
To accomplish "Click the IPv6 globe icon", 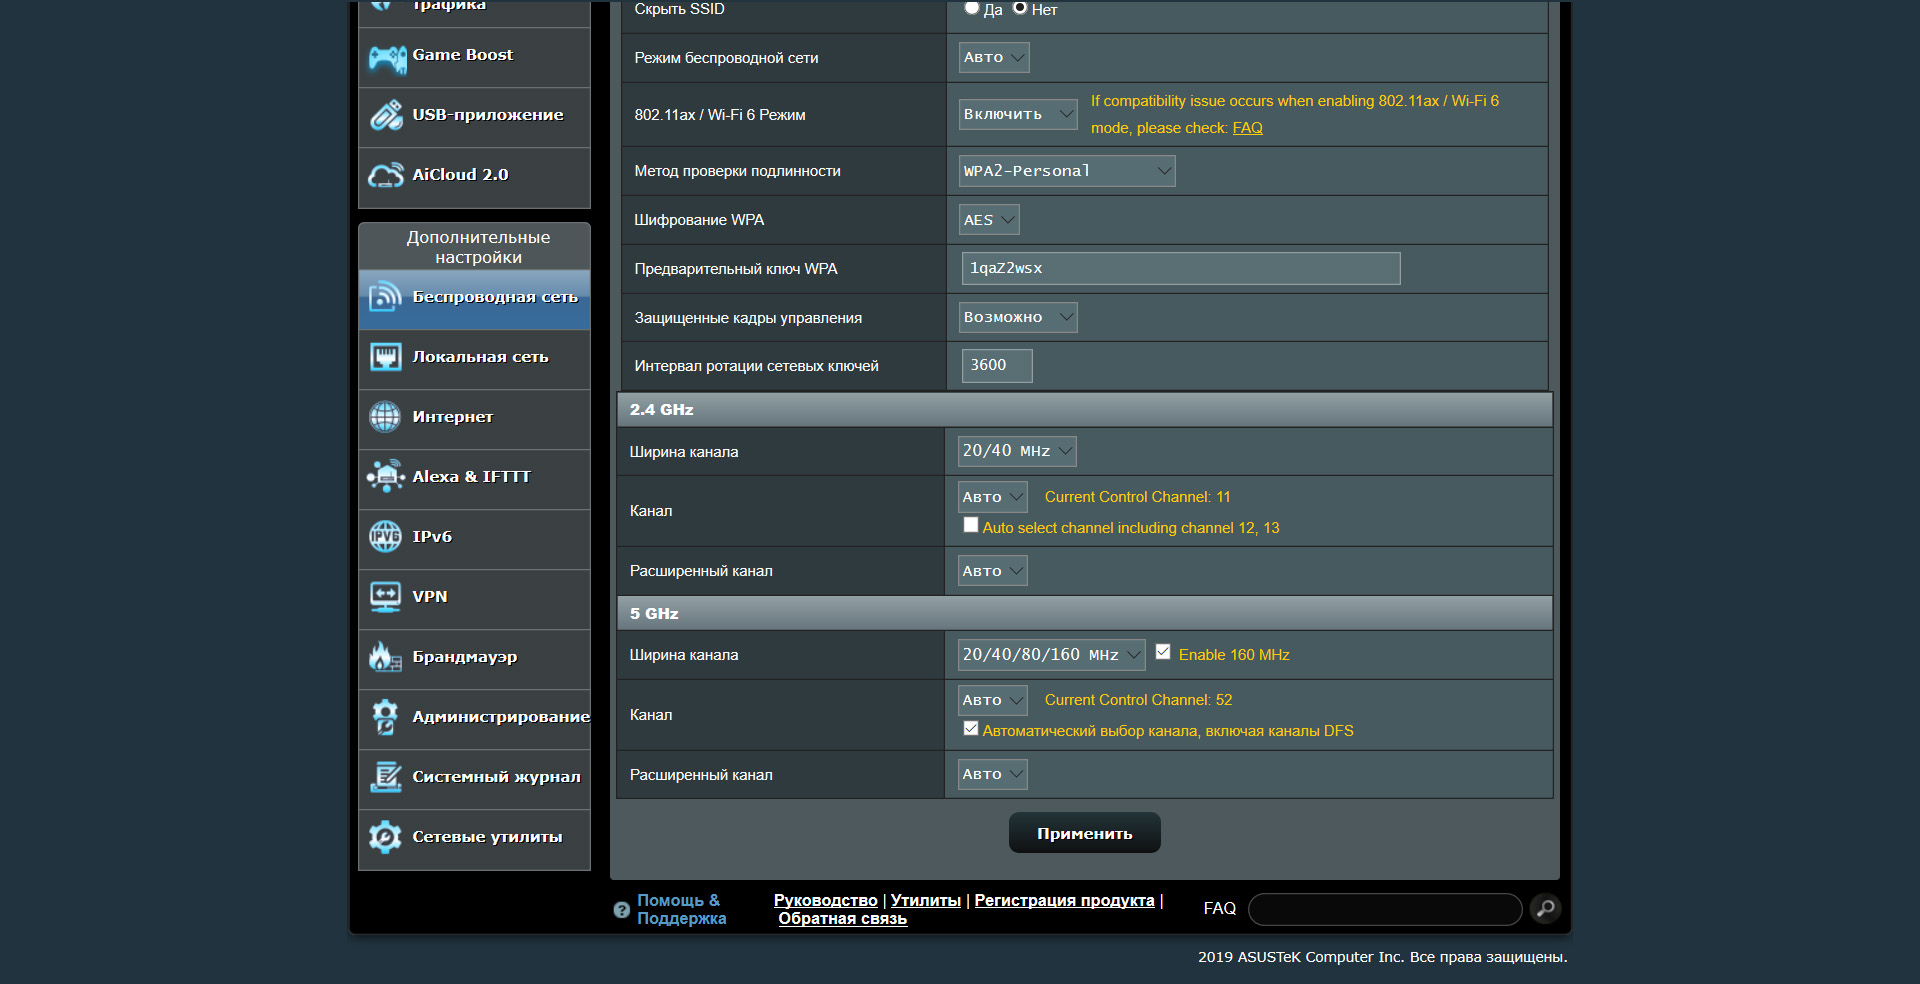I will pyautogui.click(x=385, y=537).
